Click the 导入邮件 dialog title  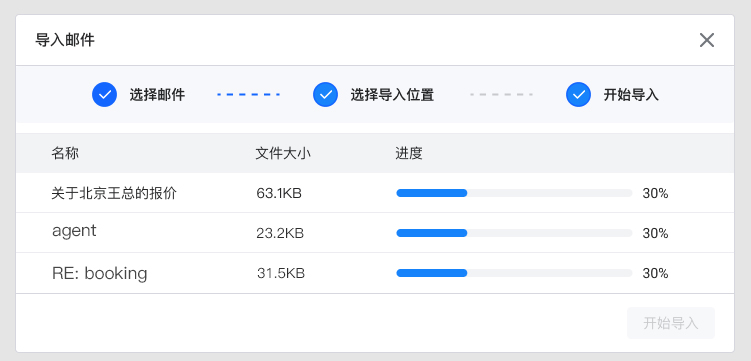pos(65,40)
